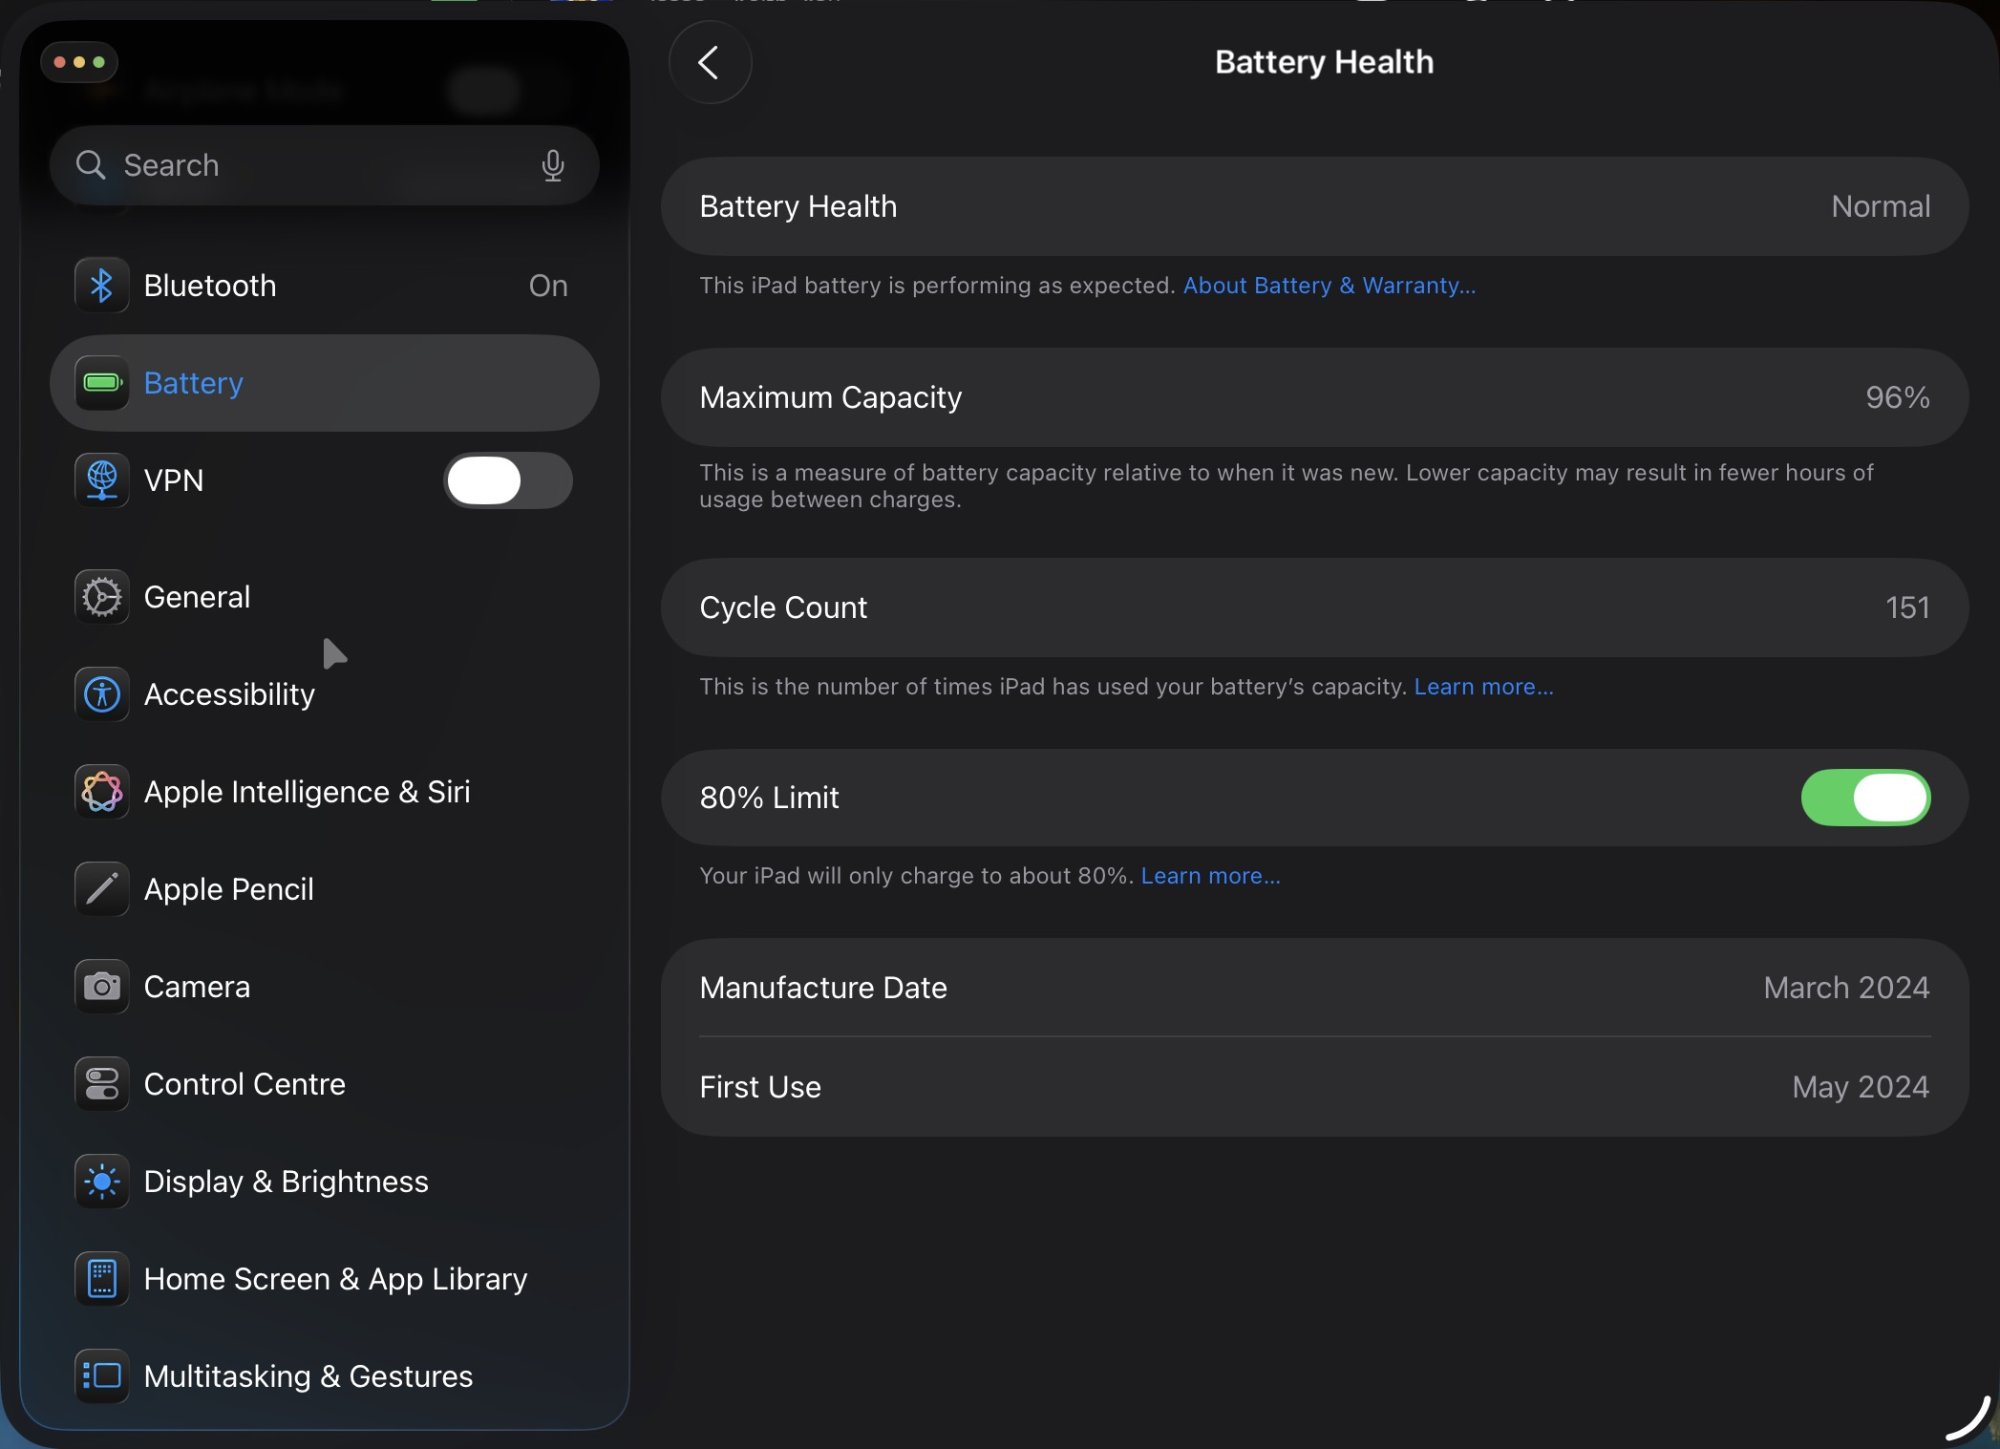
Task: Click the three-dot window controls menu
Action: [79, 62]
